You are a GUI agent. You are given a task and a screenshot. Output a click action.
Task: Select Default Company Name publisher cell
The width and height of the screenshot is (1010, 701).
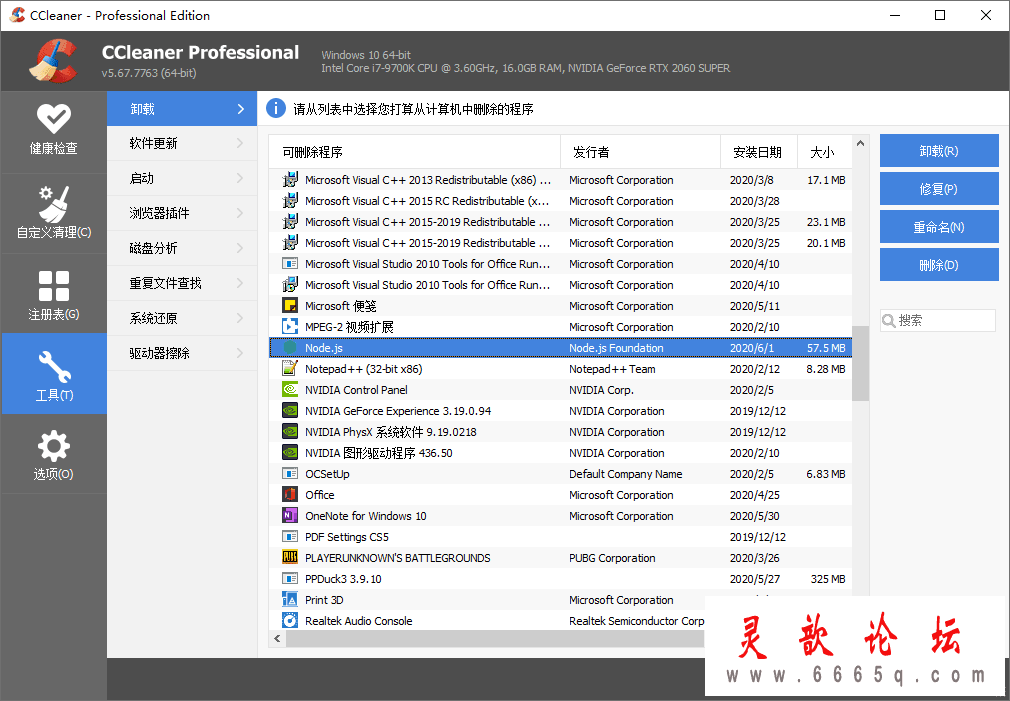pyautogui.click(x=625, y=474)
